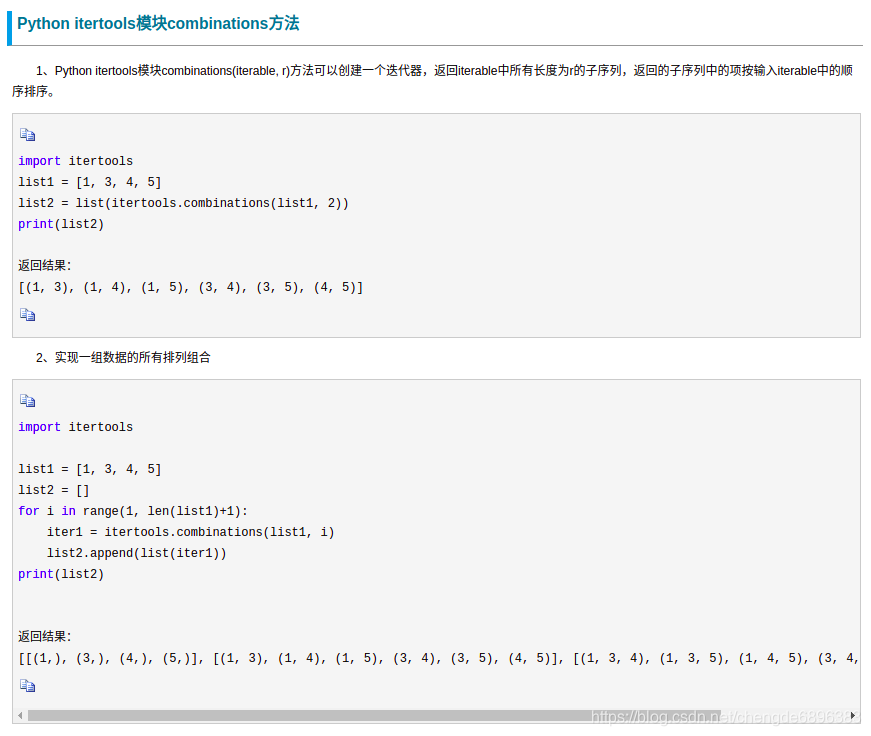
Task: Click the numbered point 1 description paragraph
Action: coord(435,80)
